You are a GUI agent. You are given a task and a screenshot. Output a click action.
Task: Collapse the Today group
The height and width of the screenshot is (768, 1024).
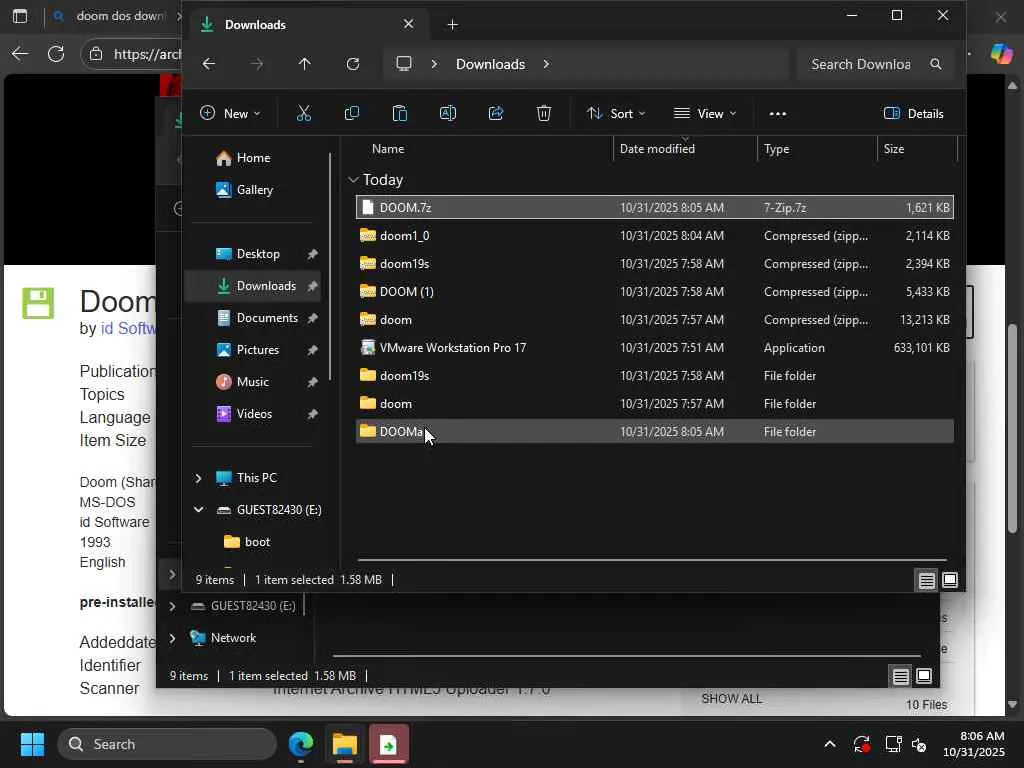(x=353, y=180)
